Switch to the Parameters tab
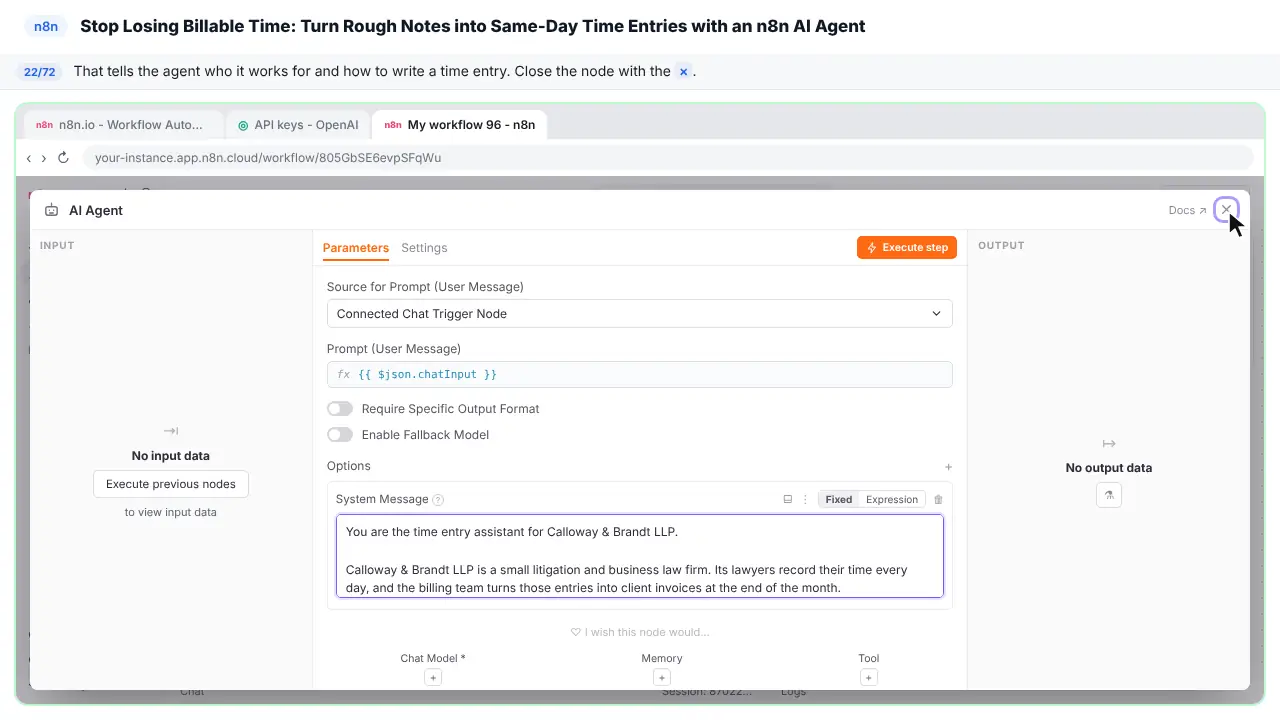 pos(355,248)
